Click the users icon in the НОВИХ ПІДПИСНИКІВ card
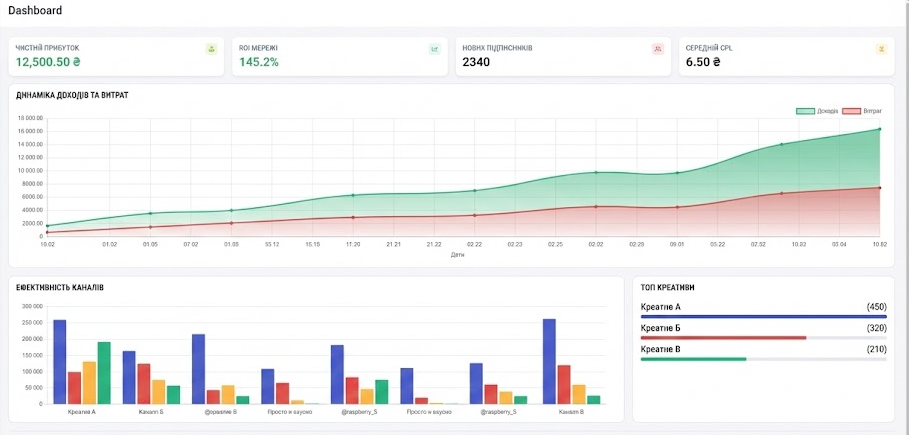 coord(657,48)
